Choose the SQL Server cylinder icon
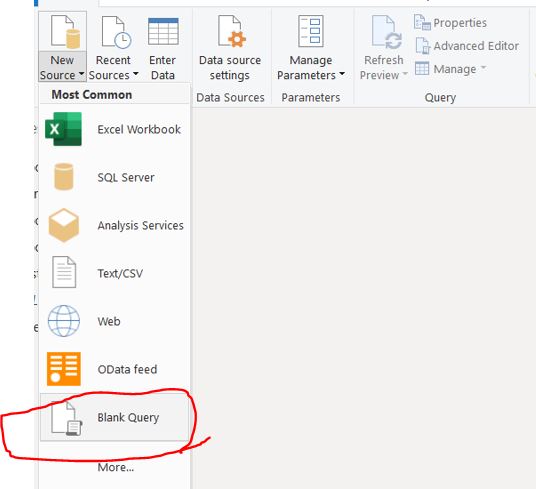Image resolution: width=536 pixels, height=489 pixels. (64, 177)
